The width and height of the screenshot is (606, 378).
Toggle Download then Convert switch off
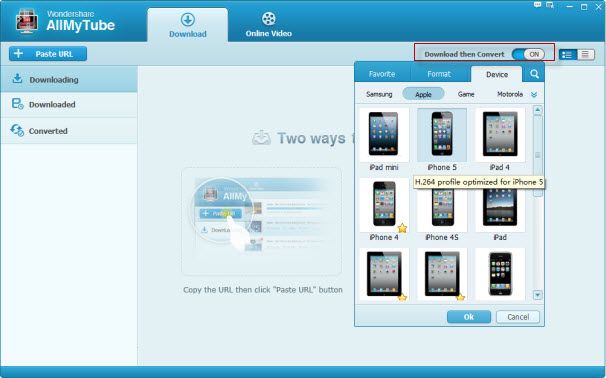528,54
